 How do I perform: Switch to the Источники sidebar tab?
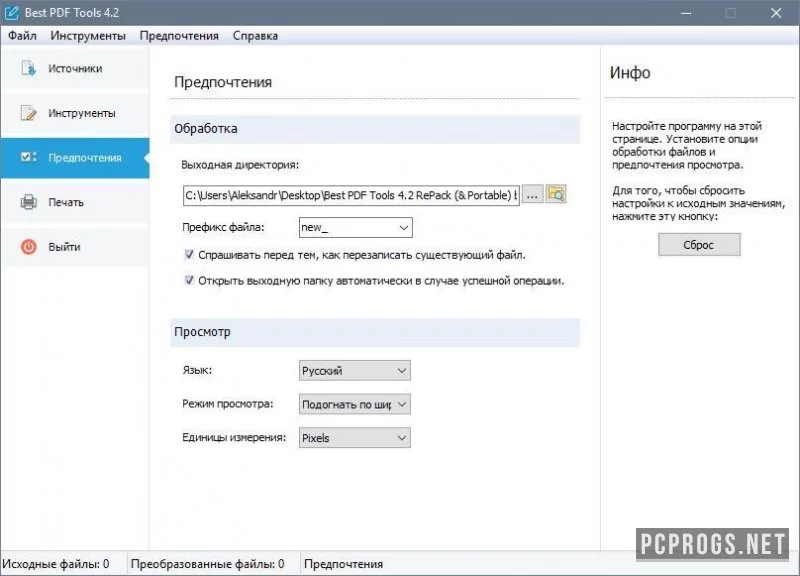click(x=75, y=68)
